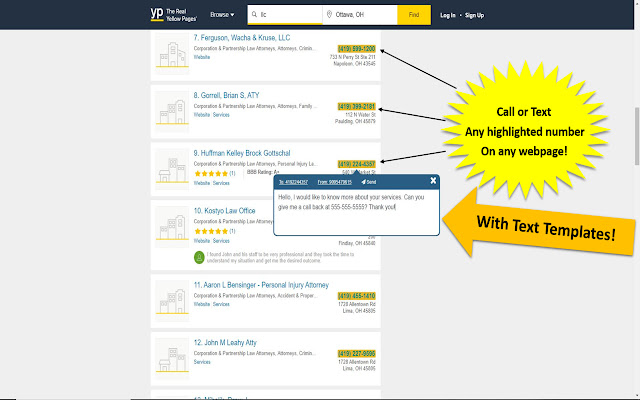Click highlighted phone number for John M Leahy

356,353
